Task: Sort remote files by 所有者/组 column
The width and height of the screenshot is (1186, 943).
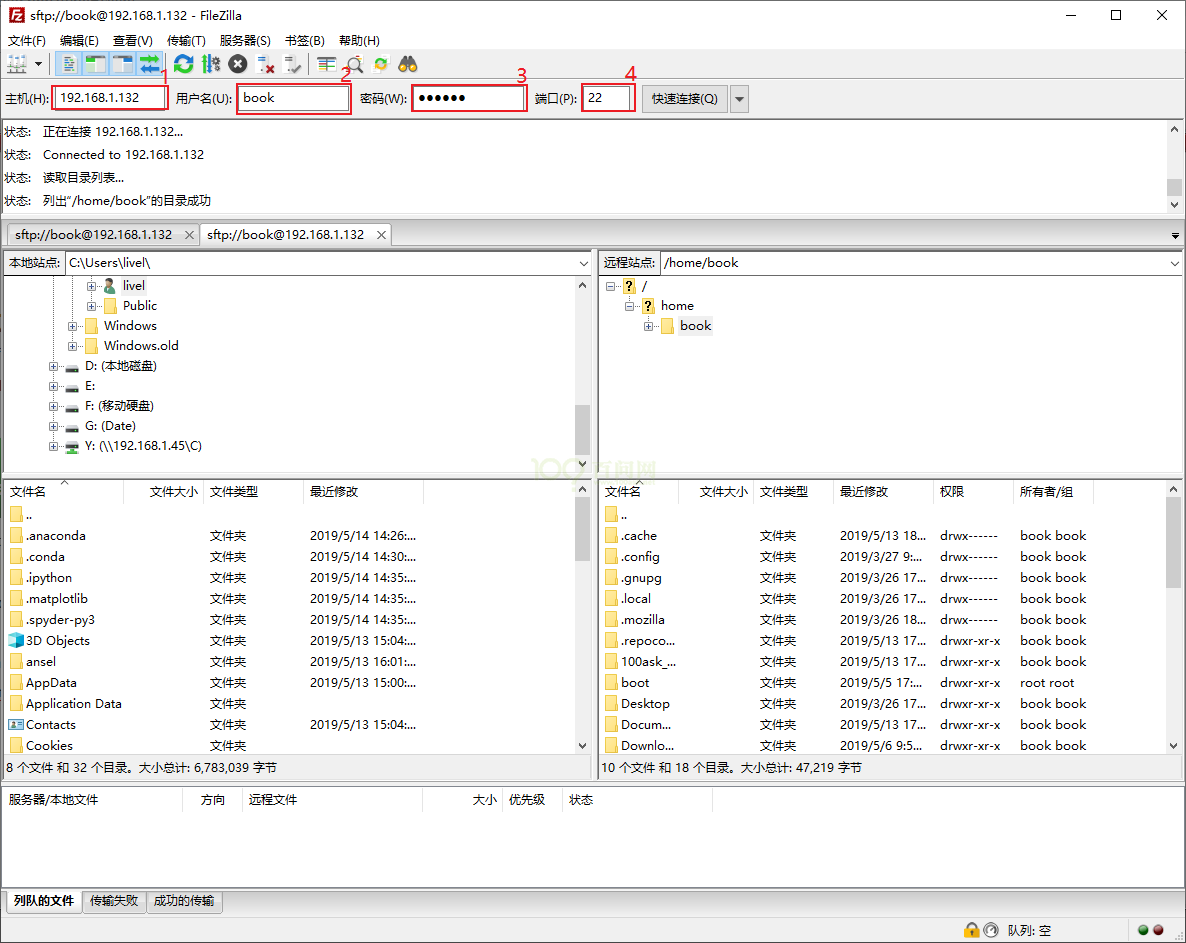Action: [x=1053, y=492]
